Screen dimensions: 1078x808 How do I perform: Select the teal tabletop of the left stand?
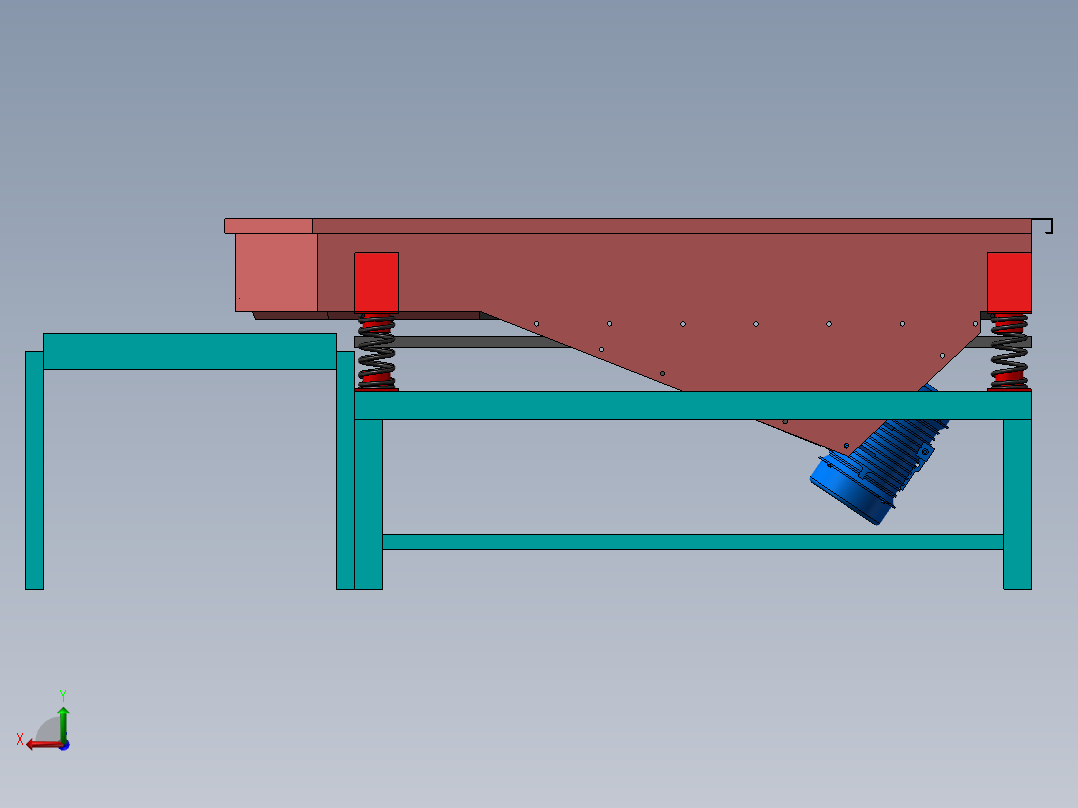pyautogui.click(x=190, y=351)
